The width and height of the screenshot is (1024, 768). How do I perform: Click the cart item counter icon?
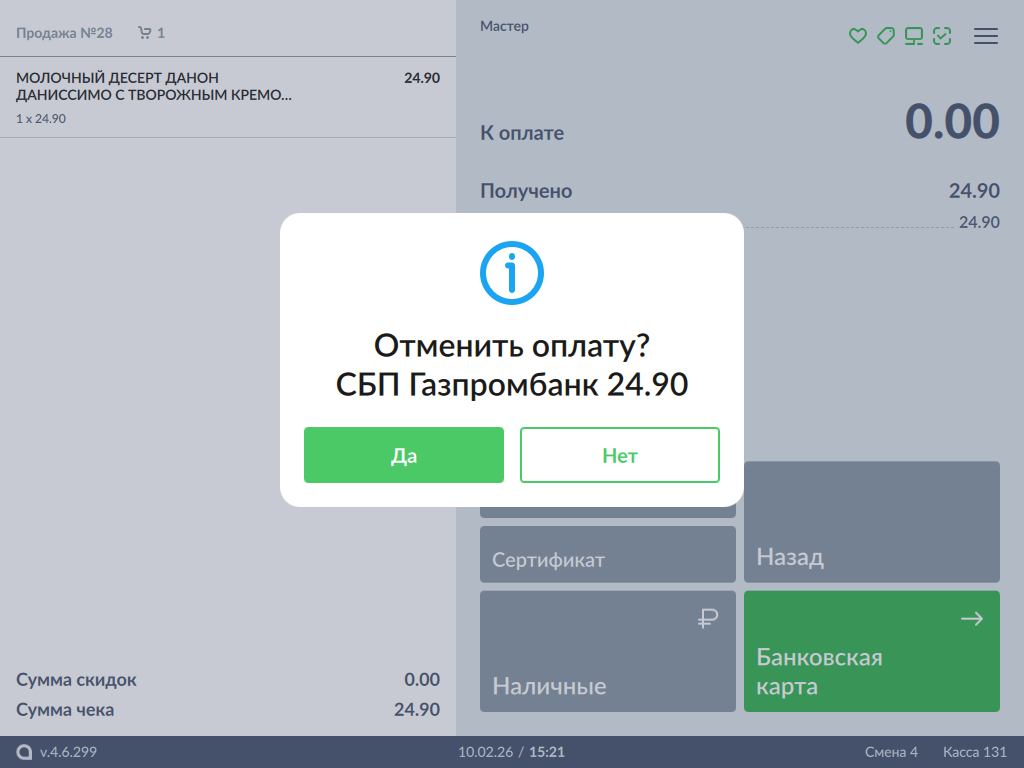pyautogui.click(x=145, y=33)
